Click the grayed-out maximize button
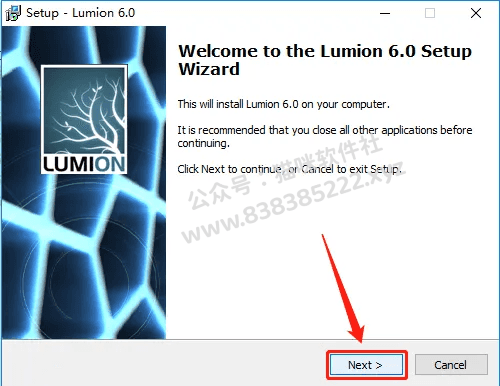 [x=430, y=13]
